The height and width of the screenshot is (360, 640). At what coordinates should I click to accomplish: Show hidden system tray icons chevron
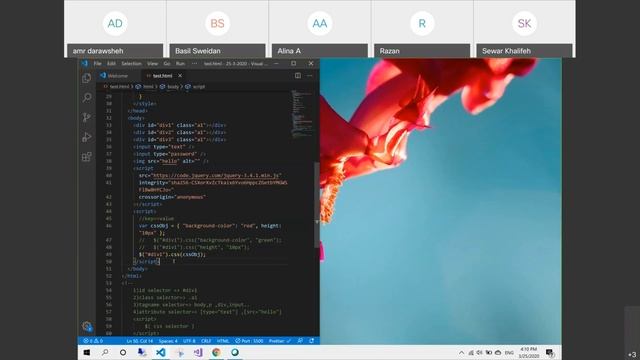click(462, 353)
